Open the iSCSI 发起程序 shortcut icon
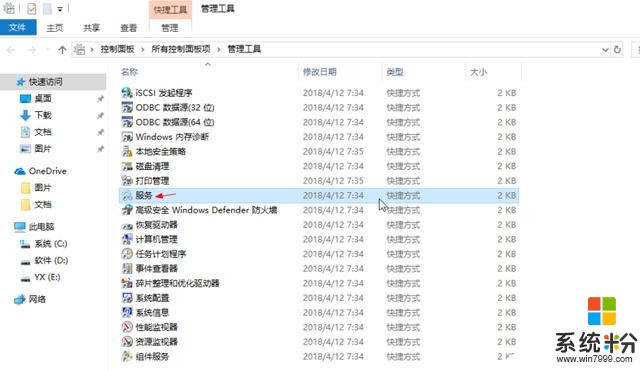 [x=127, y=93]
